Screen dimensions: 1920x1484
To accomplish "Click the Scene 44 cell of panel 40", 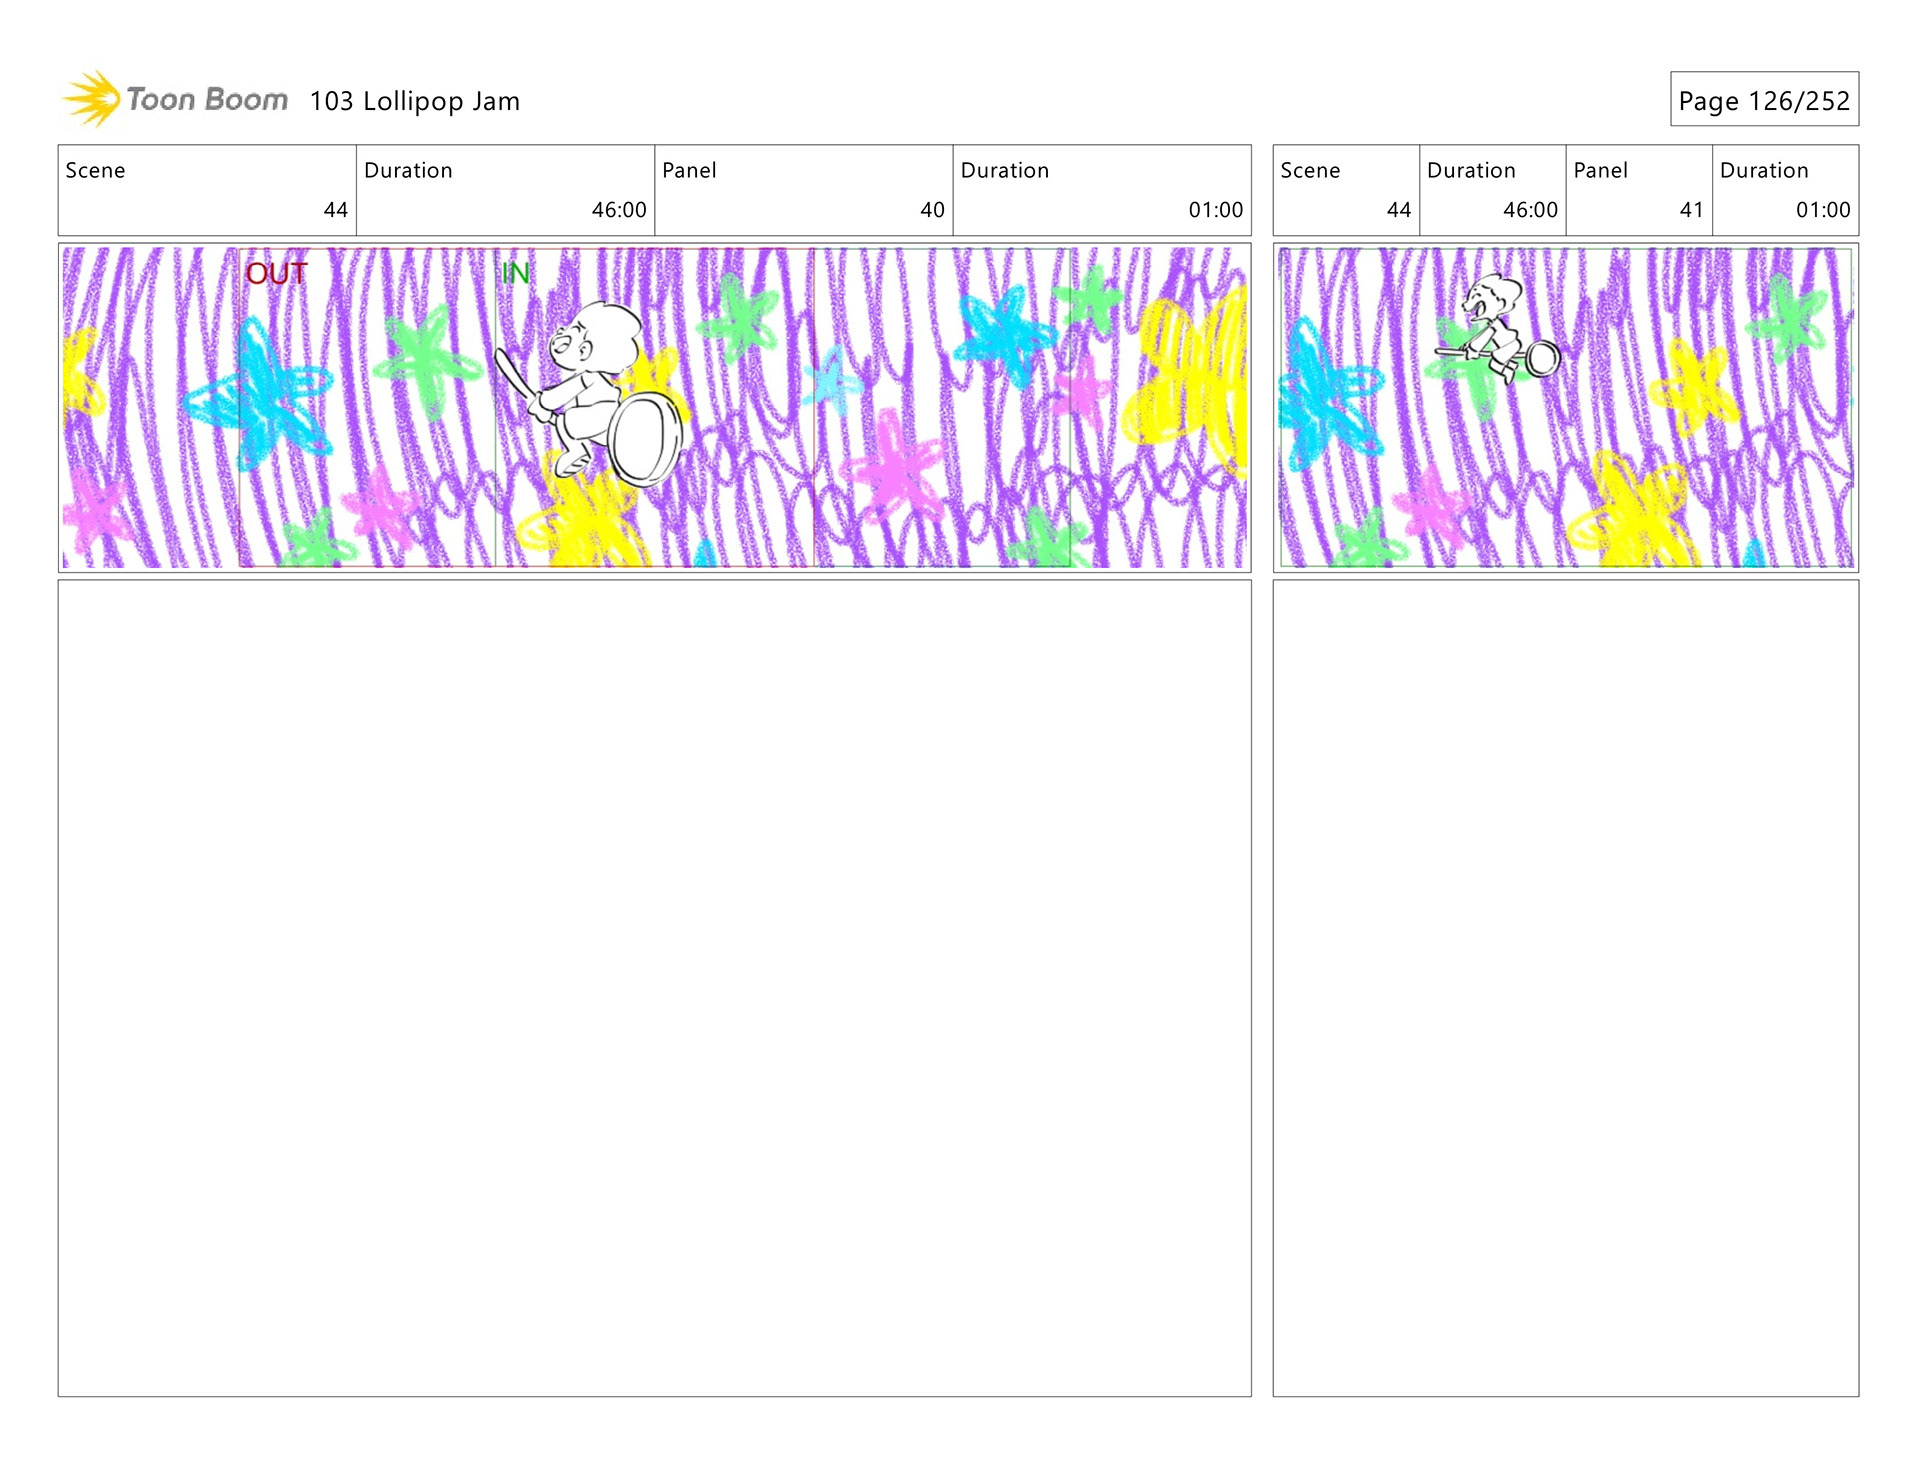I will click(x=207, y=190).
